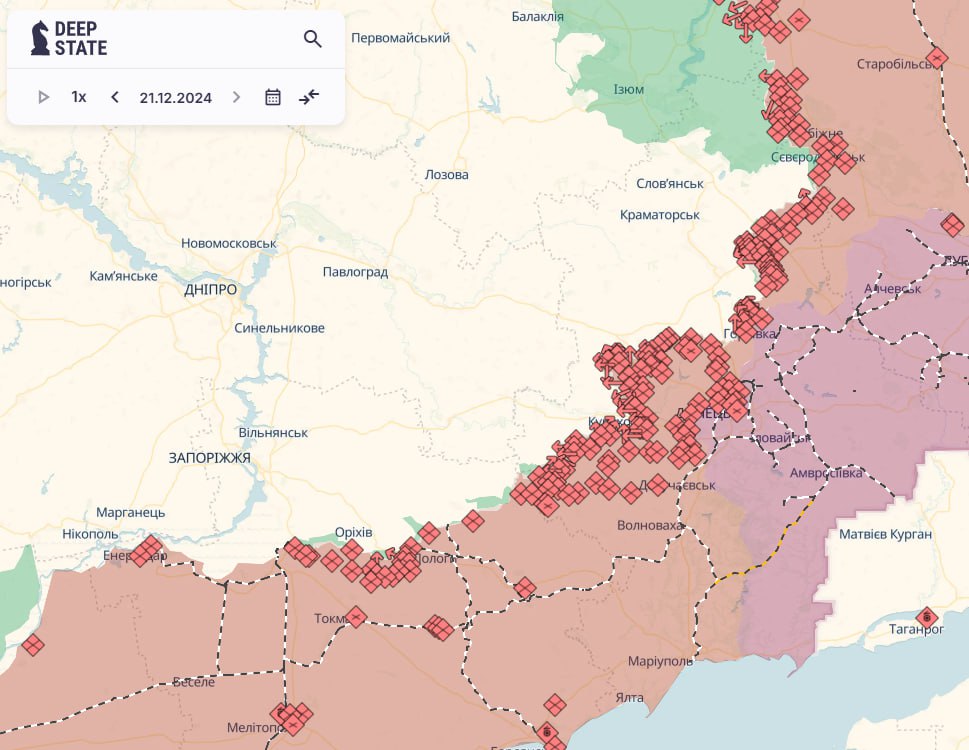Go to the previous date with left chevron
This screenshot has width=969, height=750.
point(115,97)
